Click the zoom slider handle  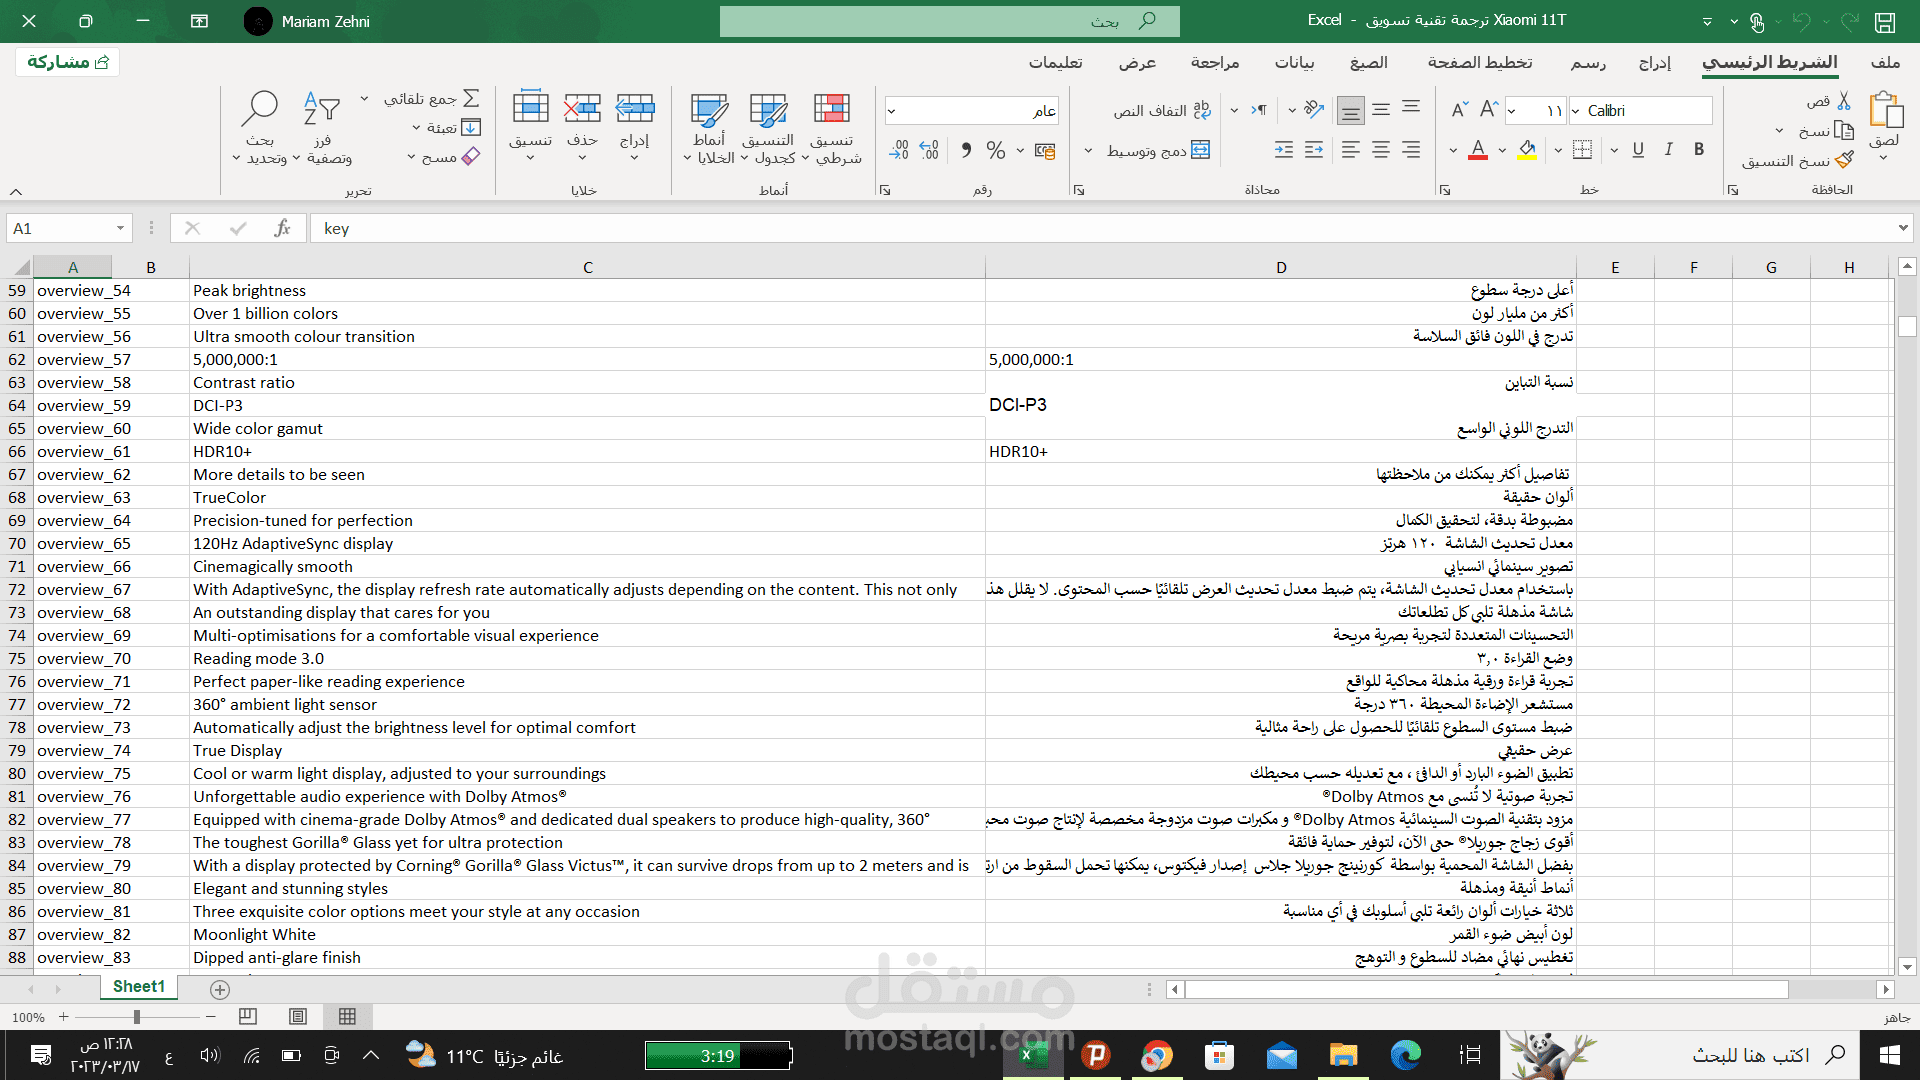137,1017
